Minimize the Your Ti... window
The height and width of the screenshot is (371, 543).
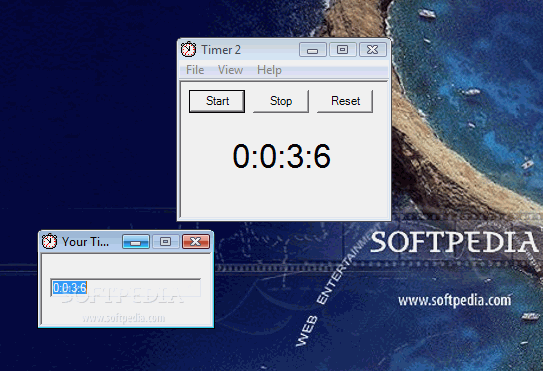tap(136, 241)
